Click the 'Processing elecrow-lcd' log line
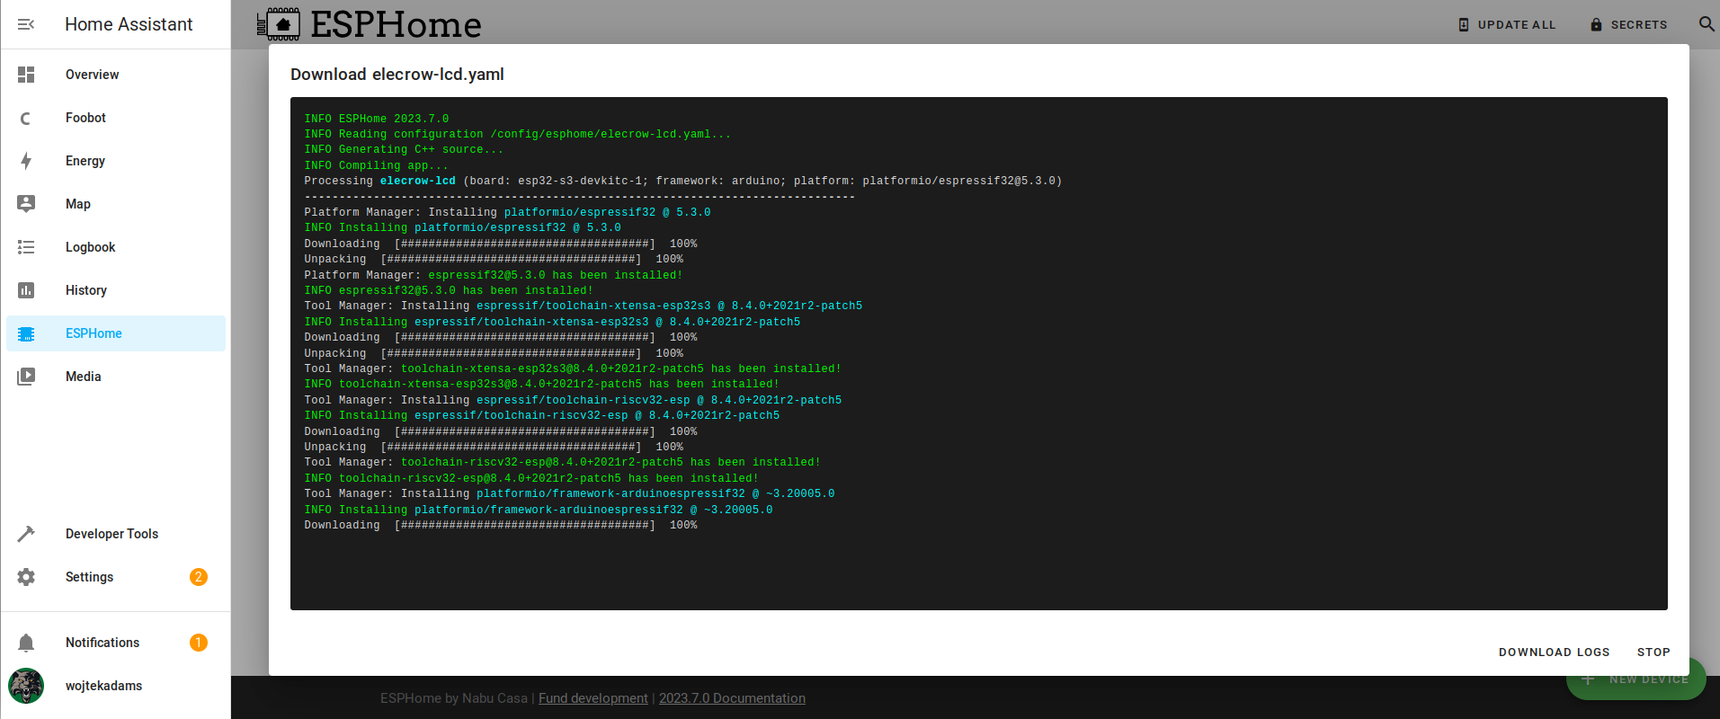This screenshot has height=719, width=1720. 683,181
